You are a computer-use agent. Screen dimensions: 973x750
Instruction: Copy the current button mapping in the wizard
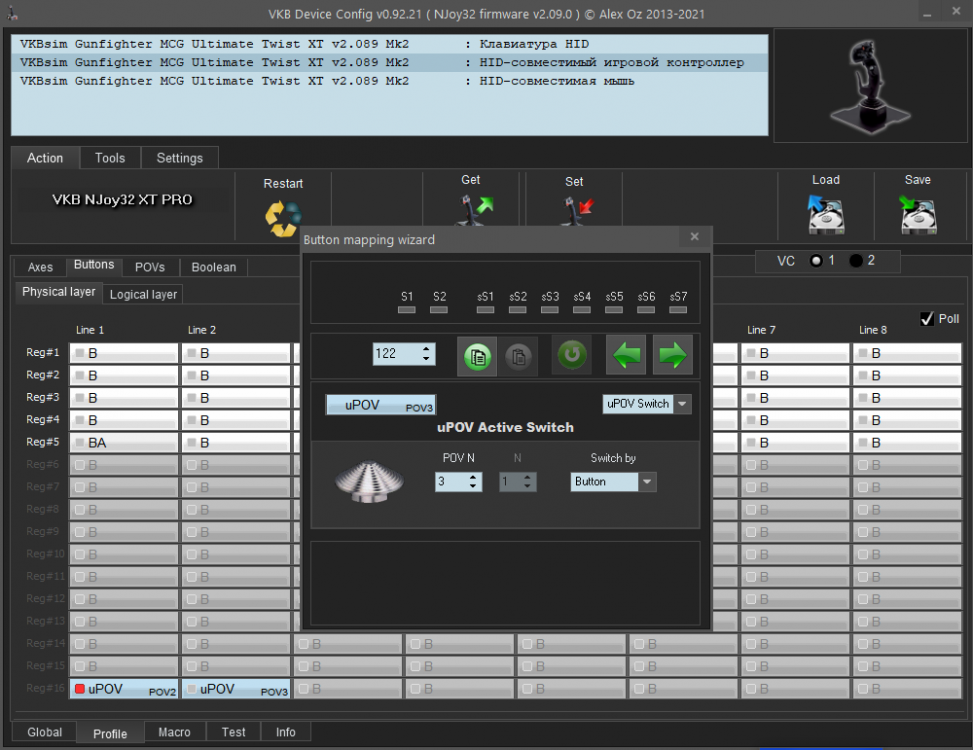[476, 355]
